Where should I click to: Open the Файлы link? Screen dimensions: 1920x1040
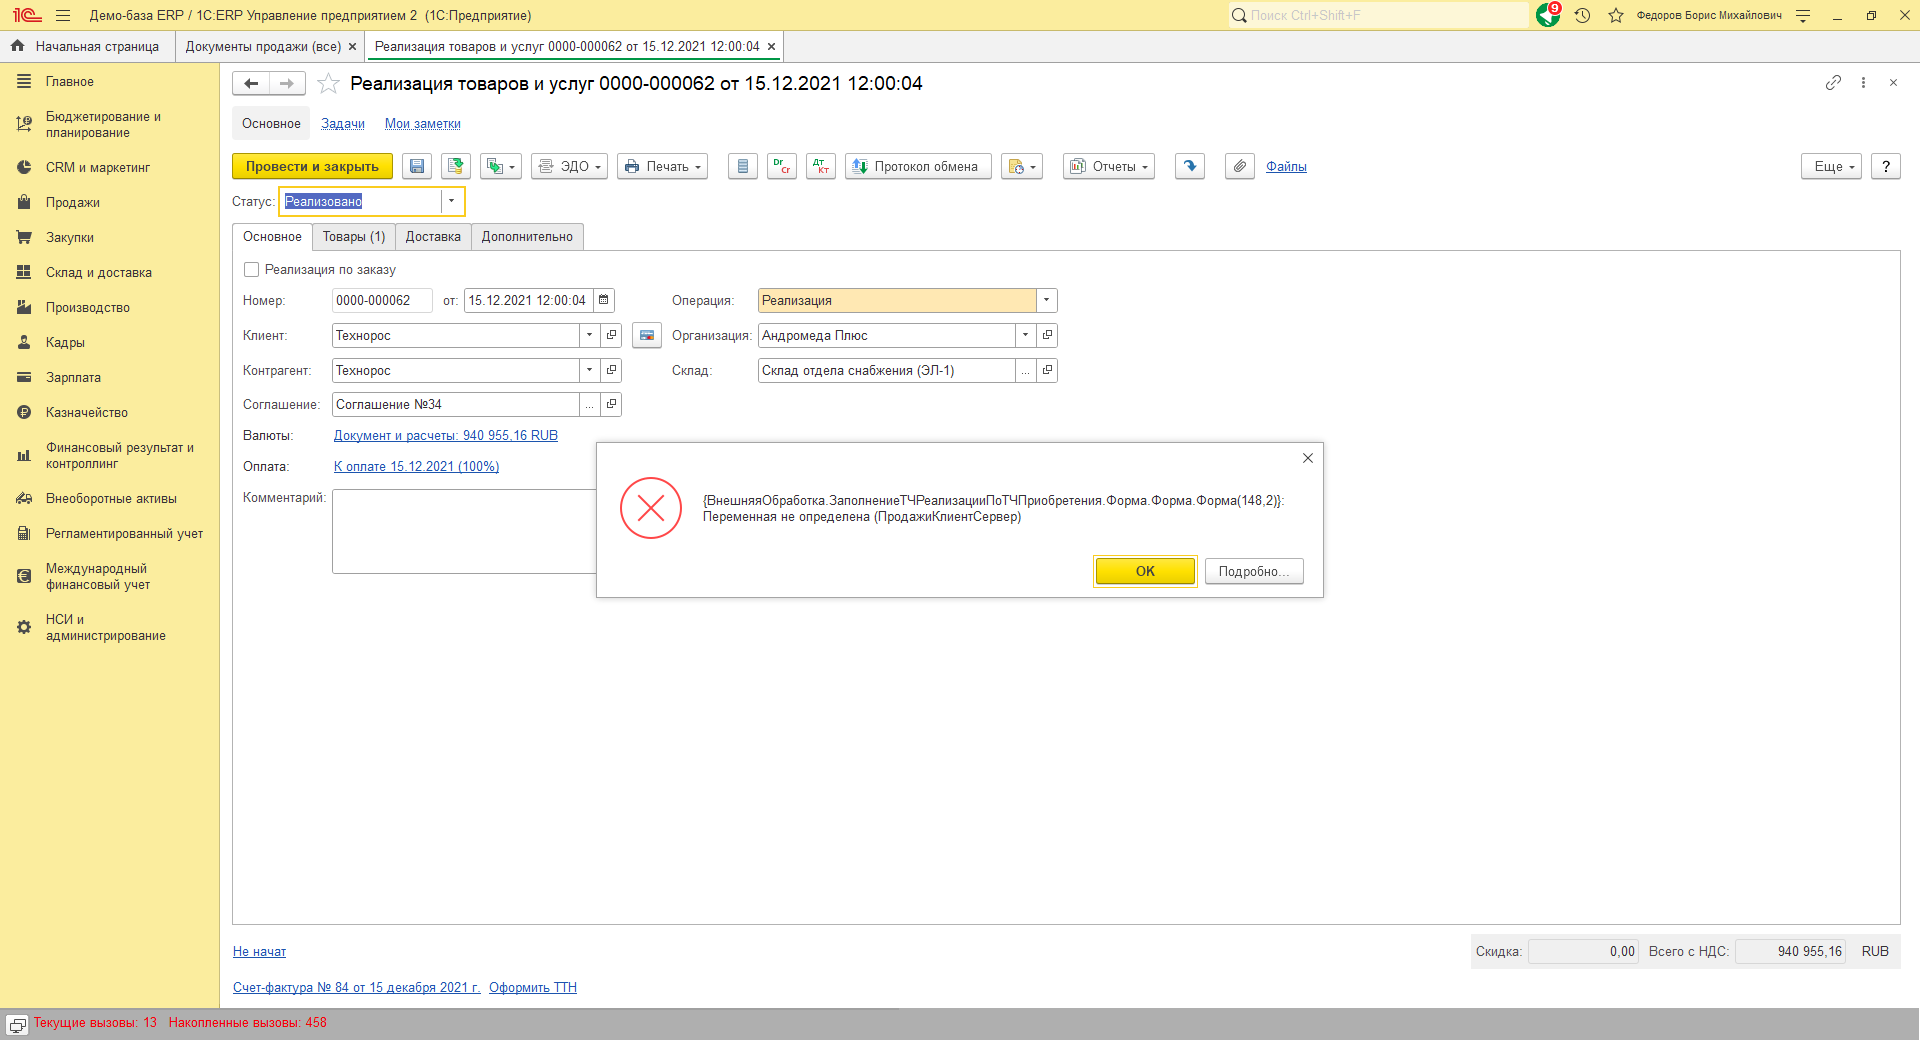pyautogui.click(x=1286, y=166)
